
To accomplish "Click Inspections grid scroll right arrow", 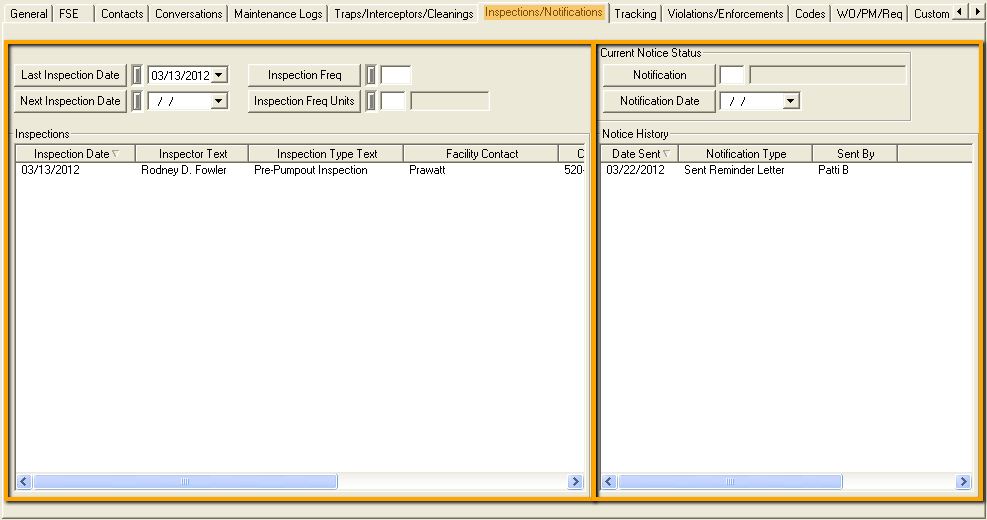I will (575, 482).
